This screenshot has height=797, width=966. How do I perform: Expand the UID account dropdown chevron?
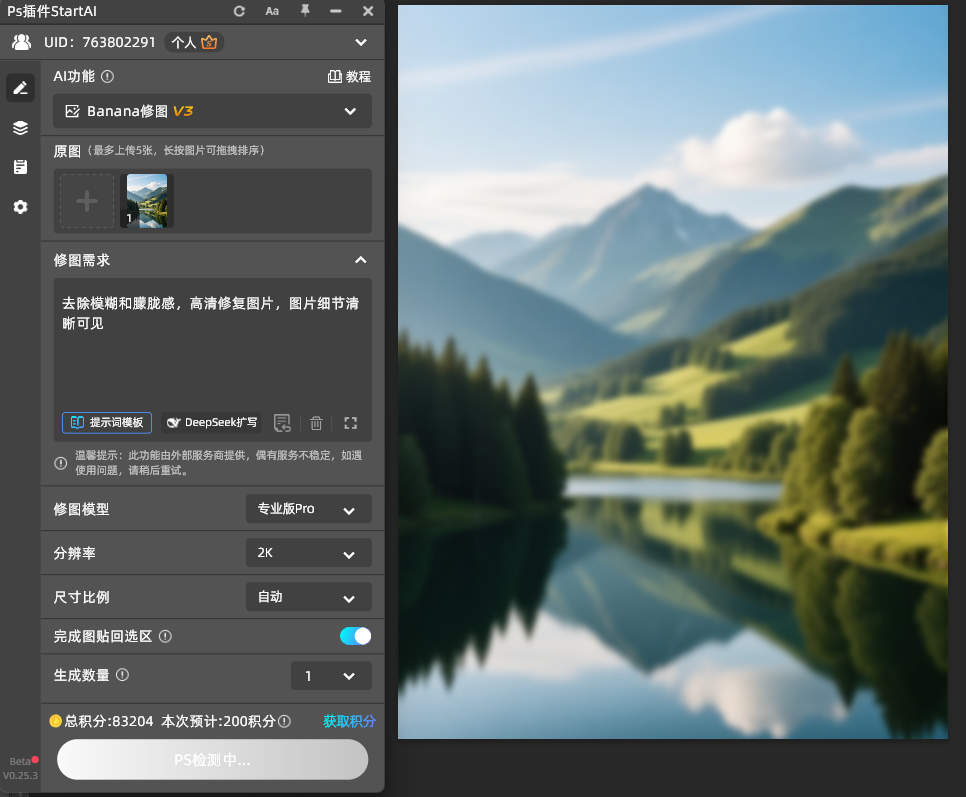[x=361, y=42]
